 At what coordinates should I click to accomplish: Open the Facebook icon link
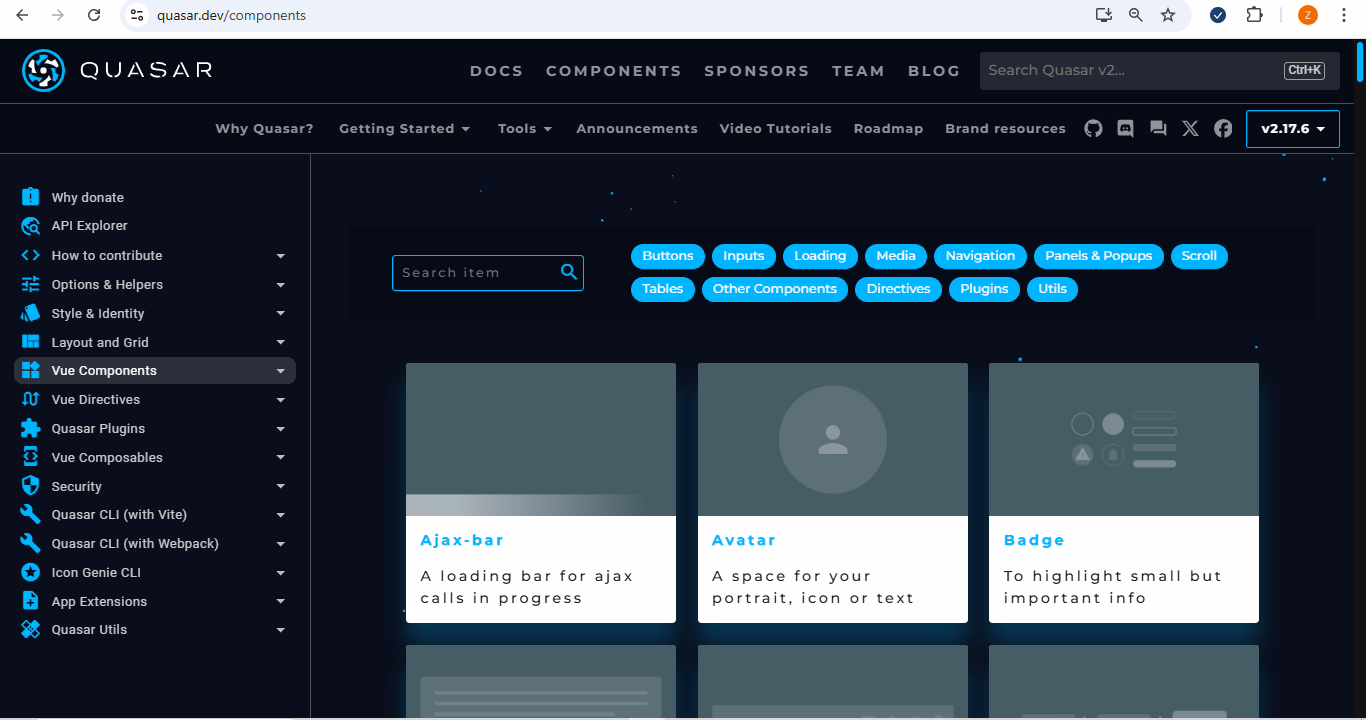(1223, 129)
